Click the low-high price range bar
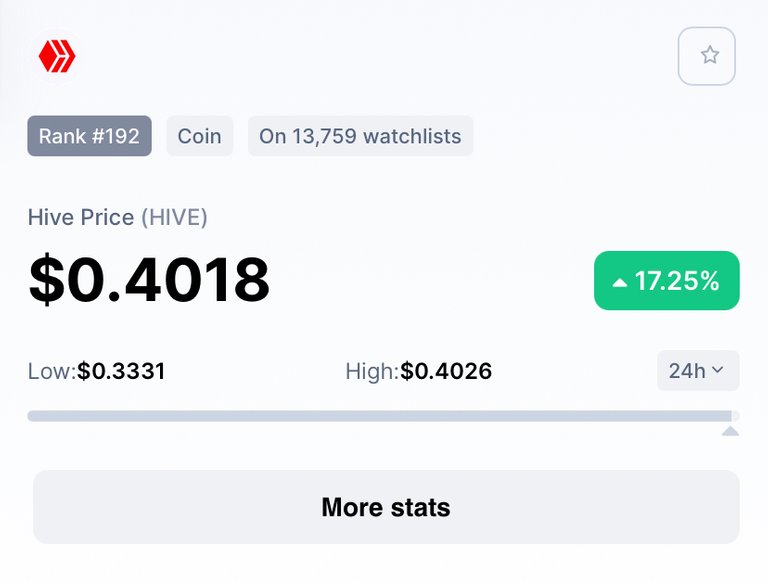 click(x=383, y=416)
